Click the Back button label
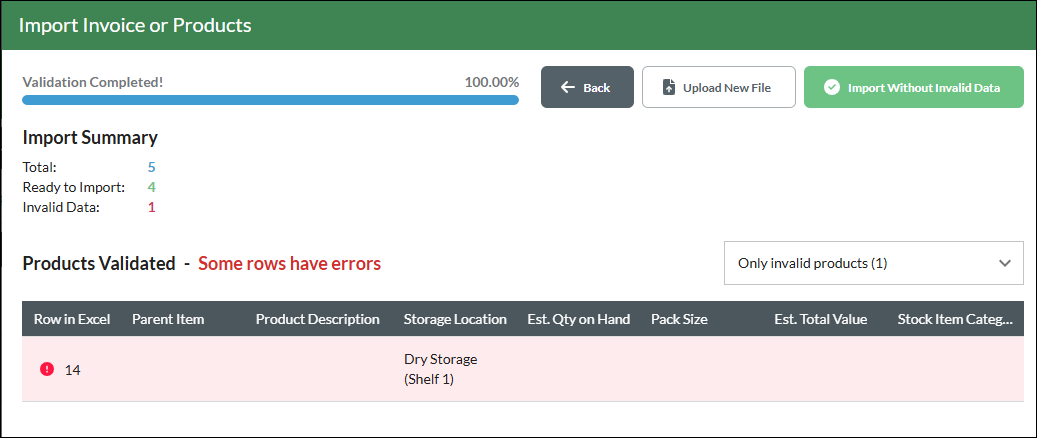1037x438 pixels. coord(597,87)
